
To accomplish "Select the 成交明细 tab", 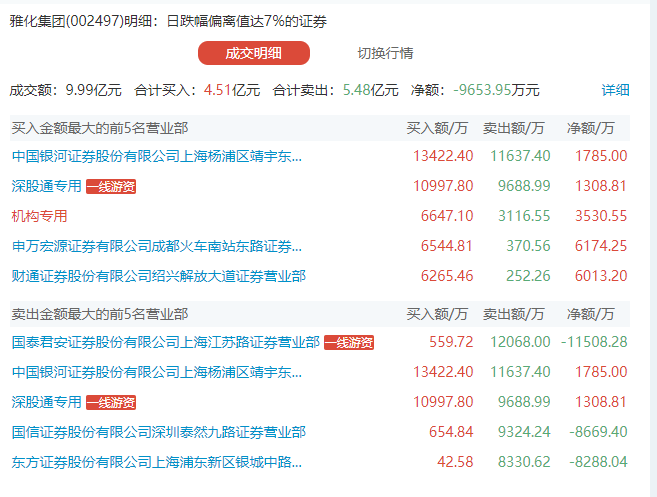I will [253, 53].
